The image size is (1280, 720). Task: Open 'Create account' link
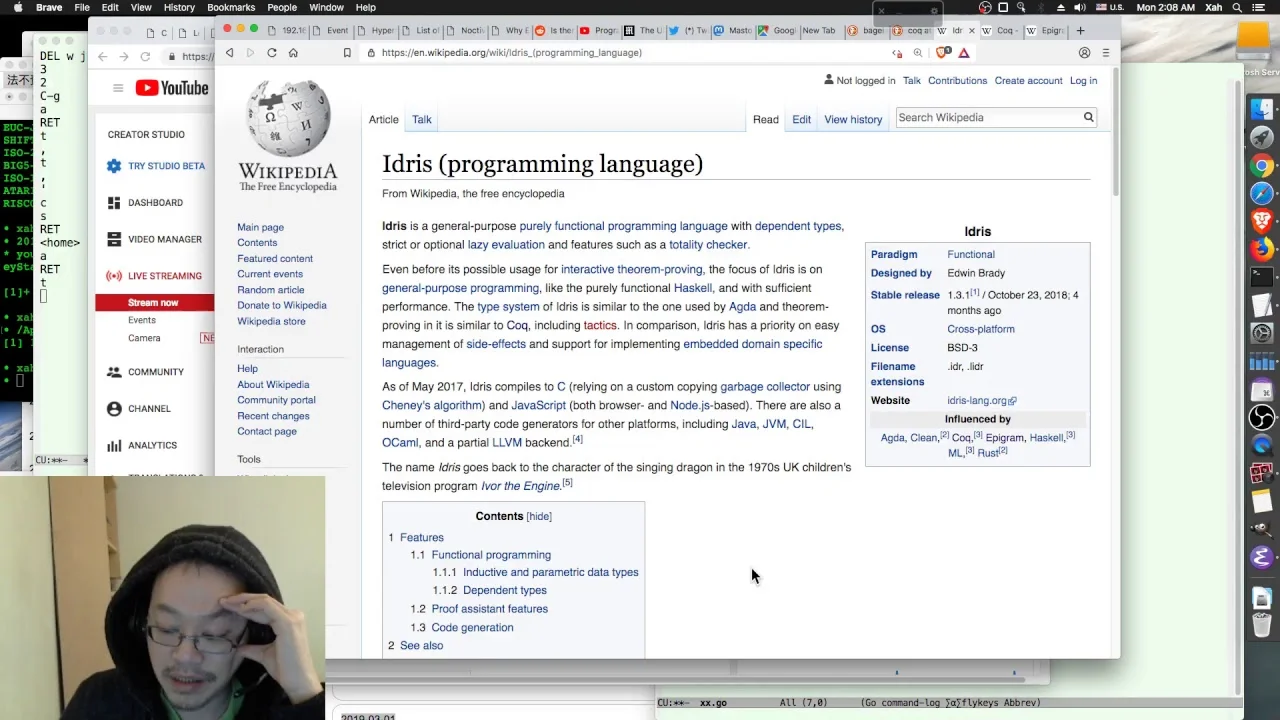tap(1028, 81)
